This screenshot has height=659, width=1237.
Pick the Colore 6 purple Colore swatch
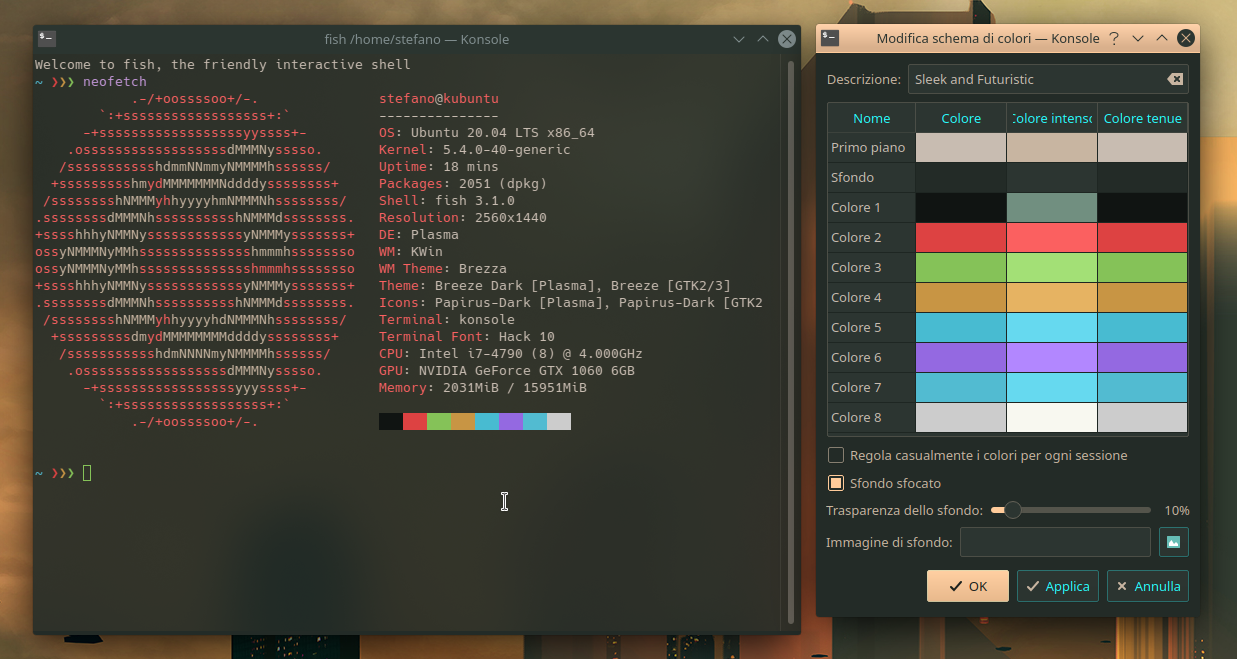coord(961,357)
